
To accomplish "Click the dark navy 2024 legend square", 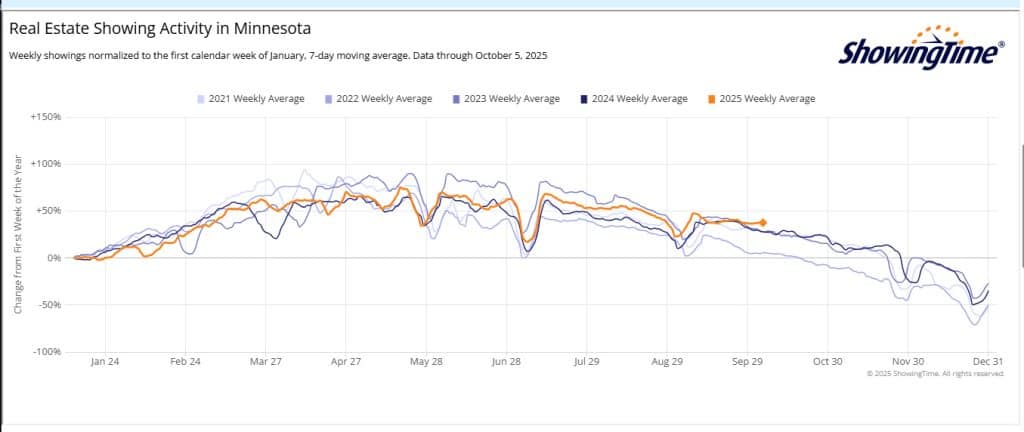I will click(583, 99).
